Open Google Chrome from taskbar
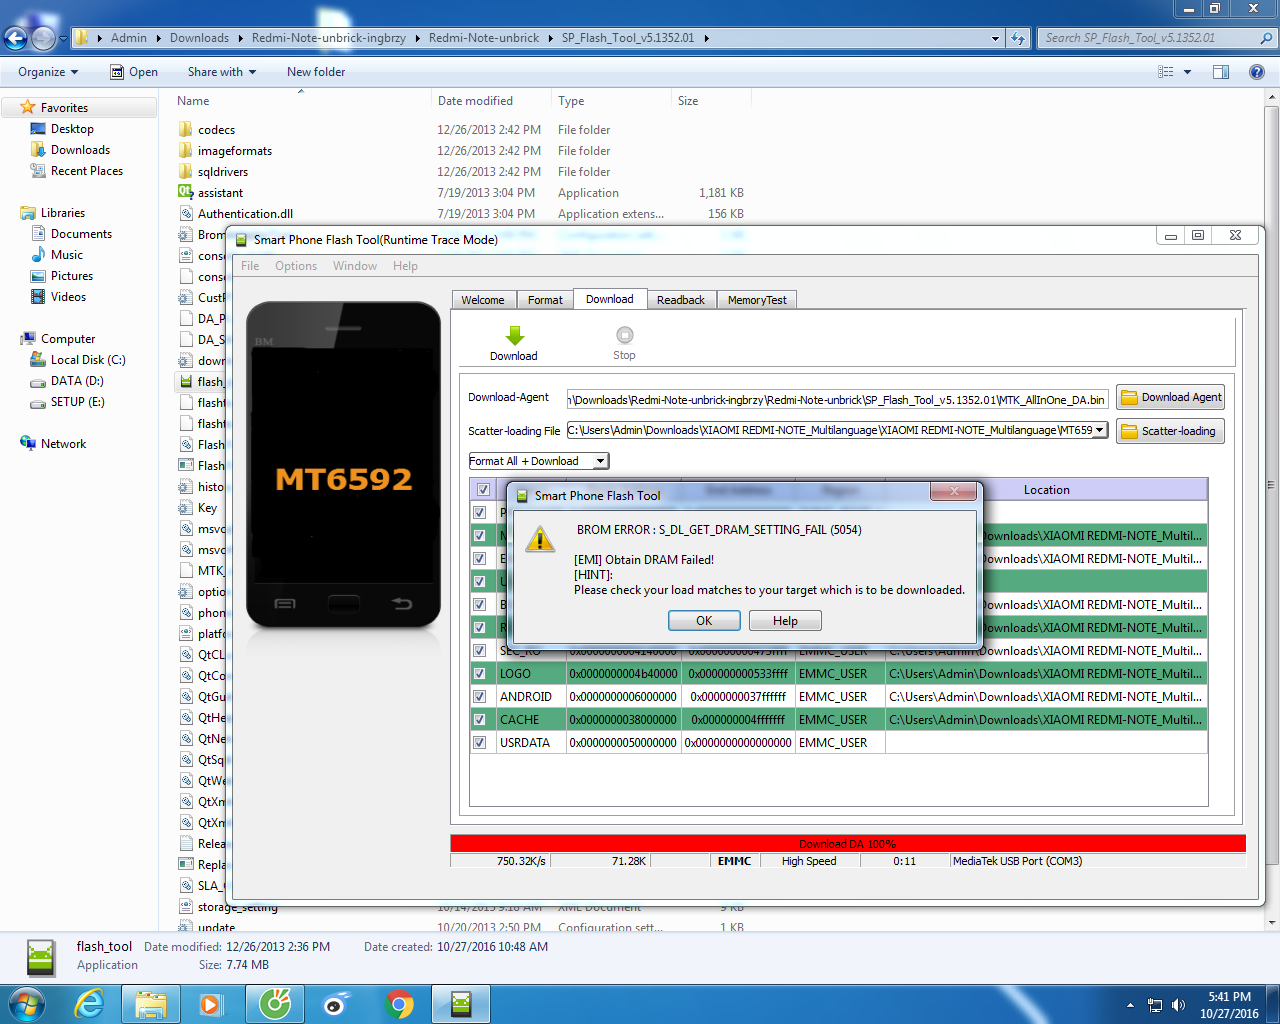Image resolution: width=1280 pixels, height=1024 pixels. (x=399, y=1004)
